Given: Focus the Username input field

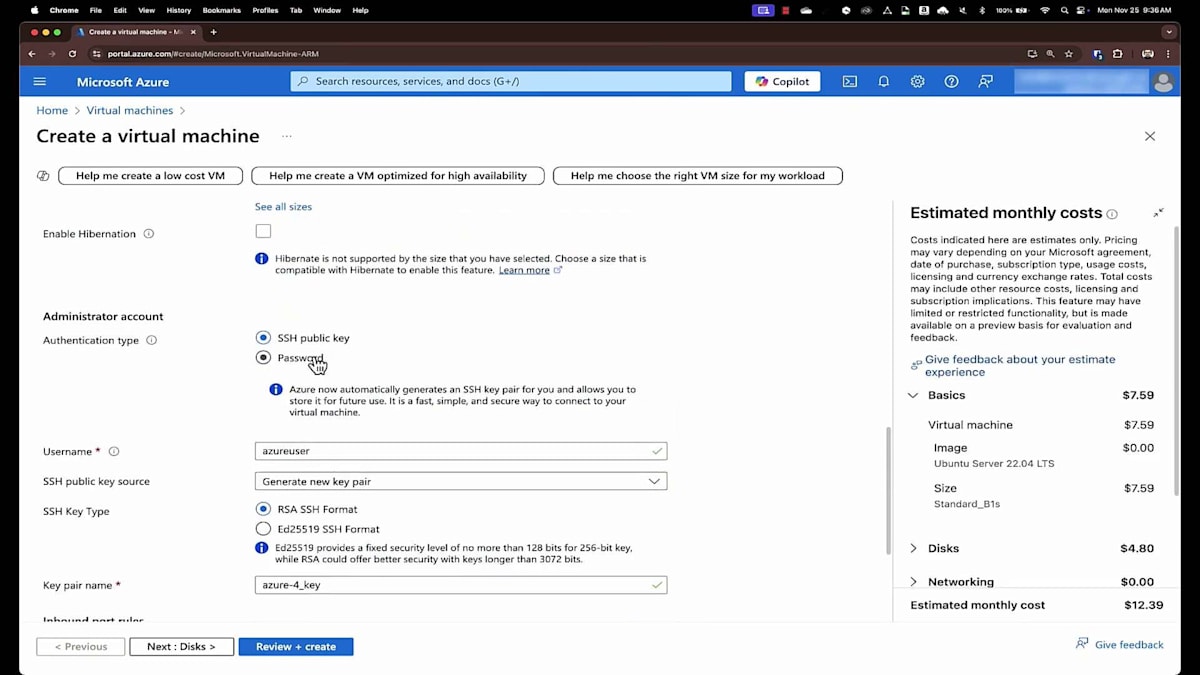Looking at the screenshot, I should tap(461, 451).
